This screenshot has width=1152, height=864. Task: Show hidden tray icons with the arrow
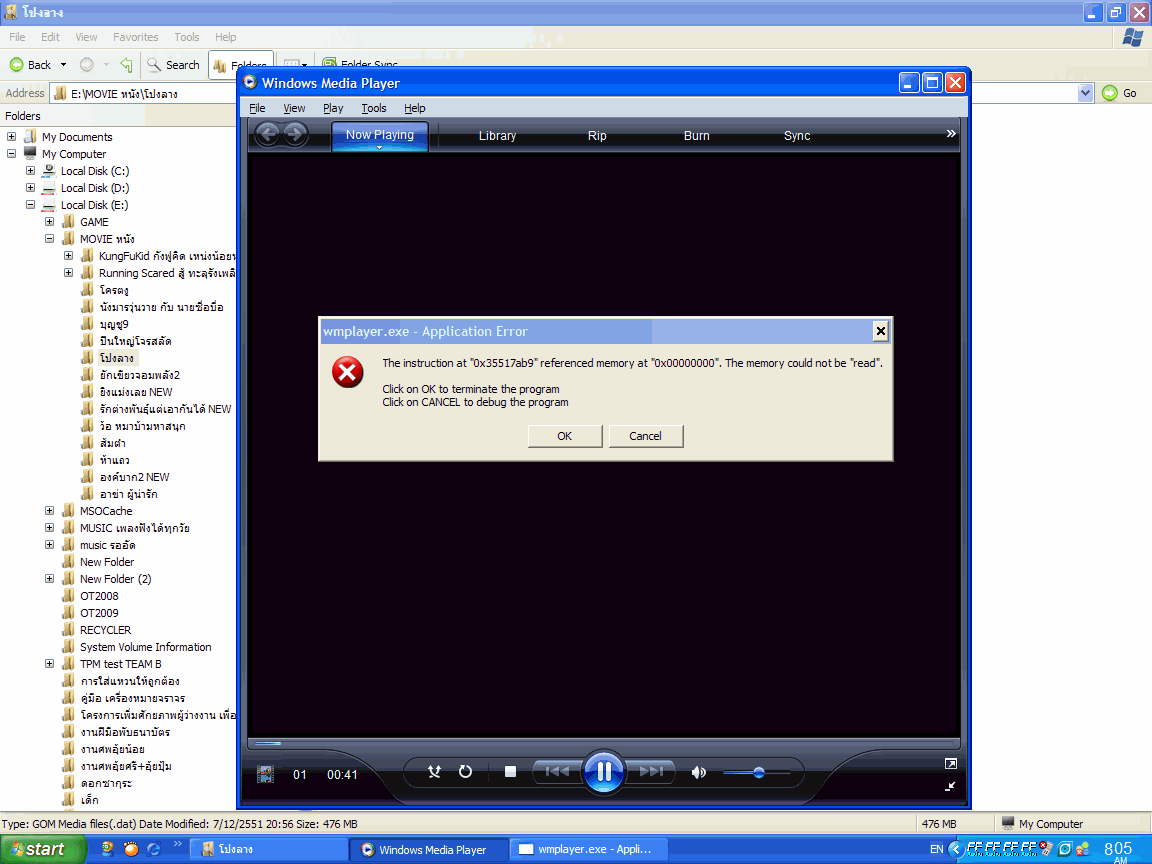tap(955, 849)
